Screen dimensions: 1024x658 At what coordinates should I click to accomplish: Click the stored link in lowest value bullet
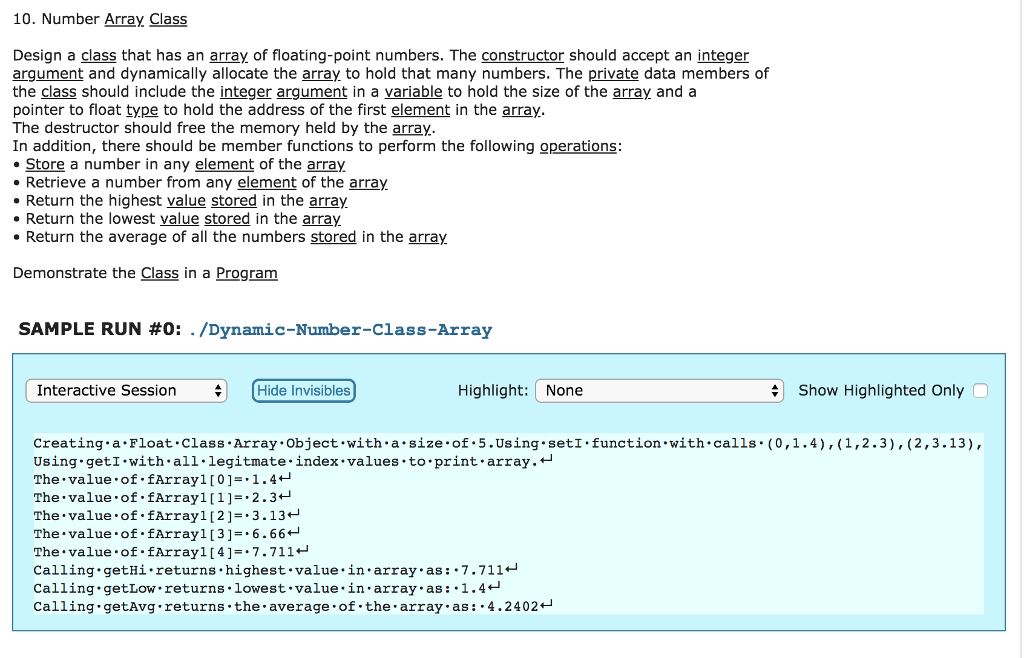[227, 218]
